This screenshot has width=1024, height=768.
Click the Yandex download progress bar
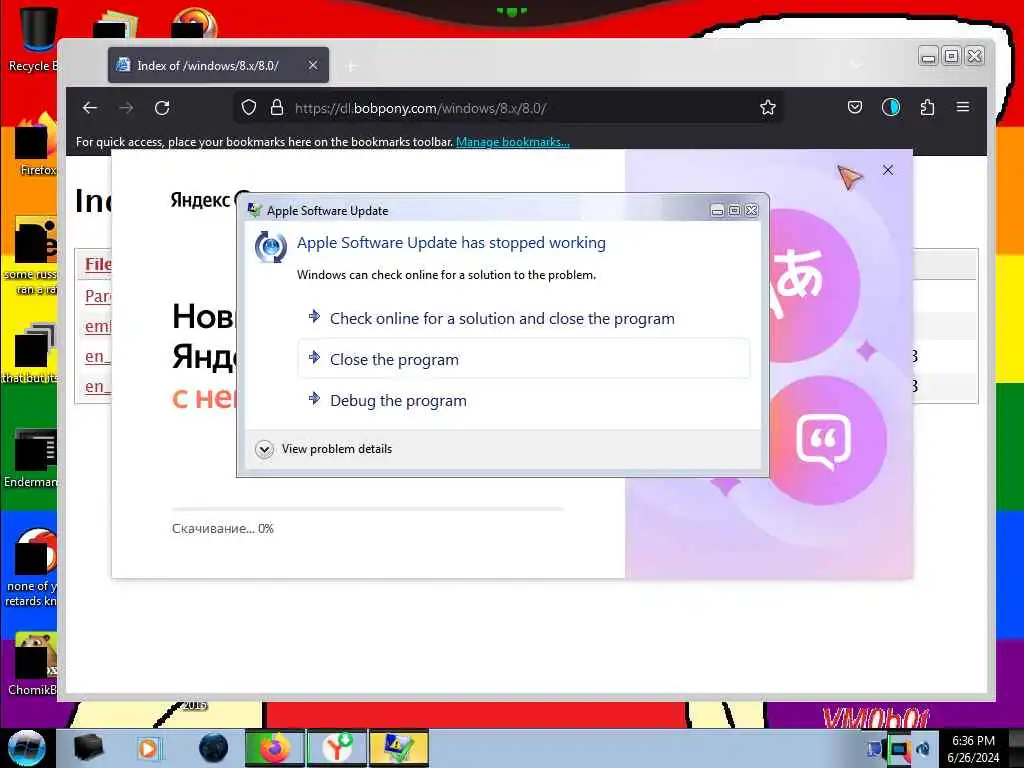point(367,508)
